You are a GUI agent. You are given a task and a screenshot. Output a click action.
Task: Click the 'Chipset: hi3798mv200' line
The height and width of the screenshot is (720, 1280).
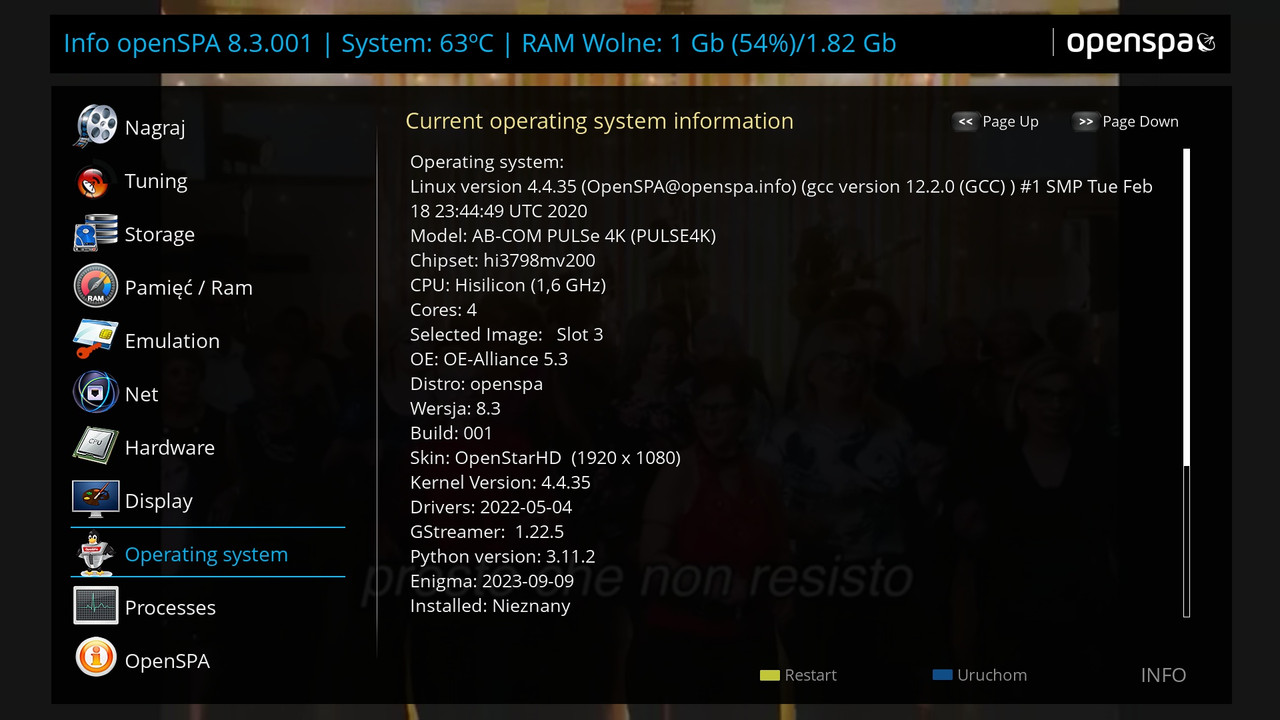pos(503,260)
